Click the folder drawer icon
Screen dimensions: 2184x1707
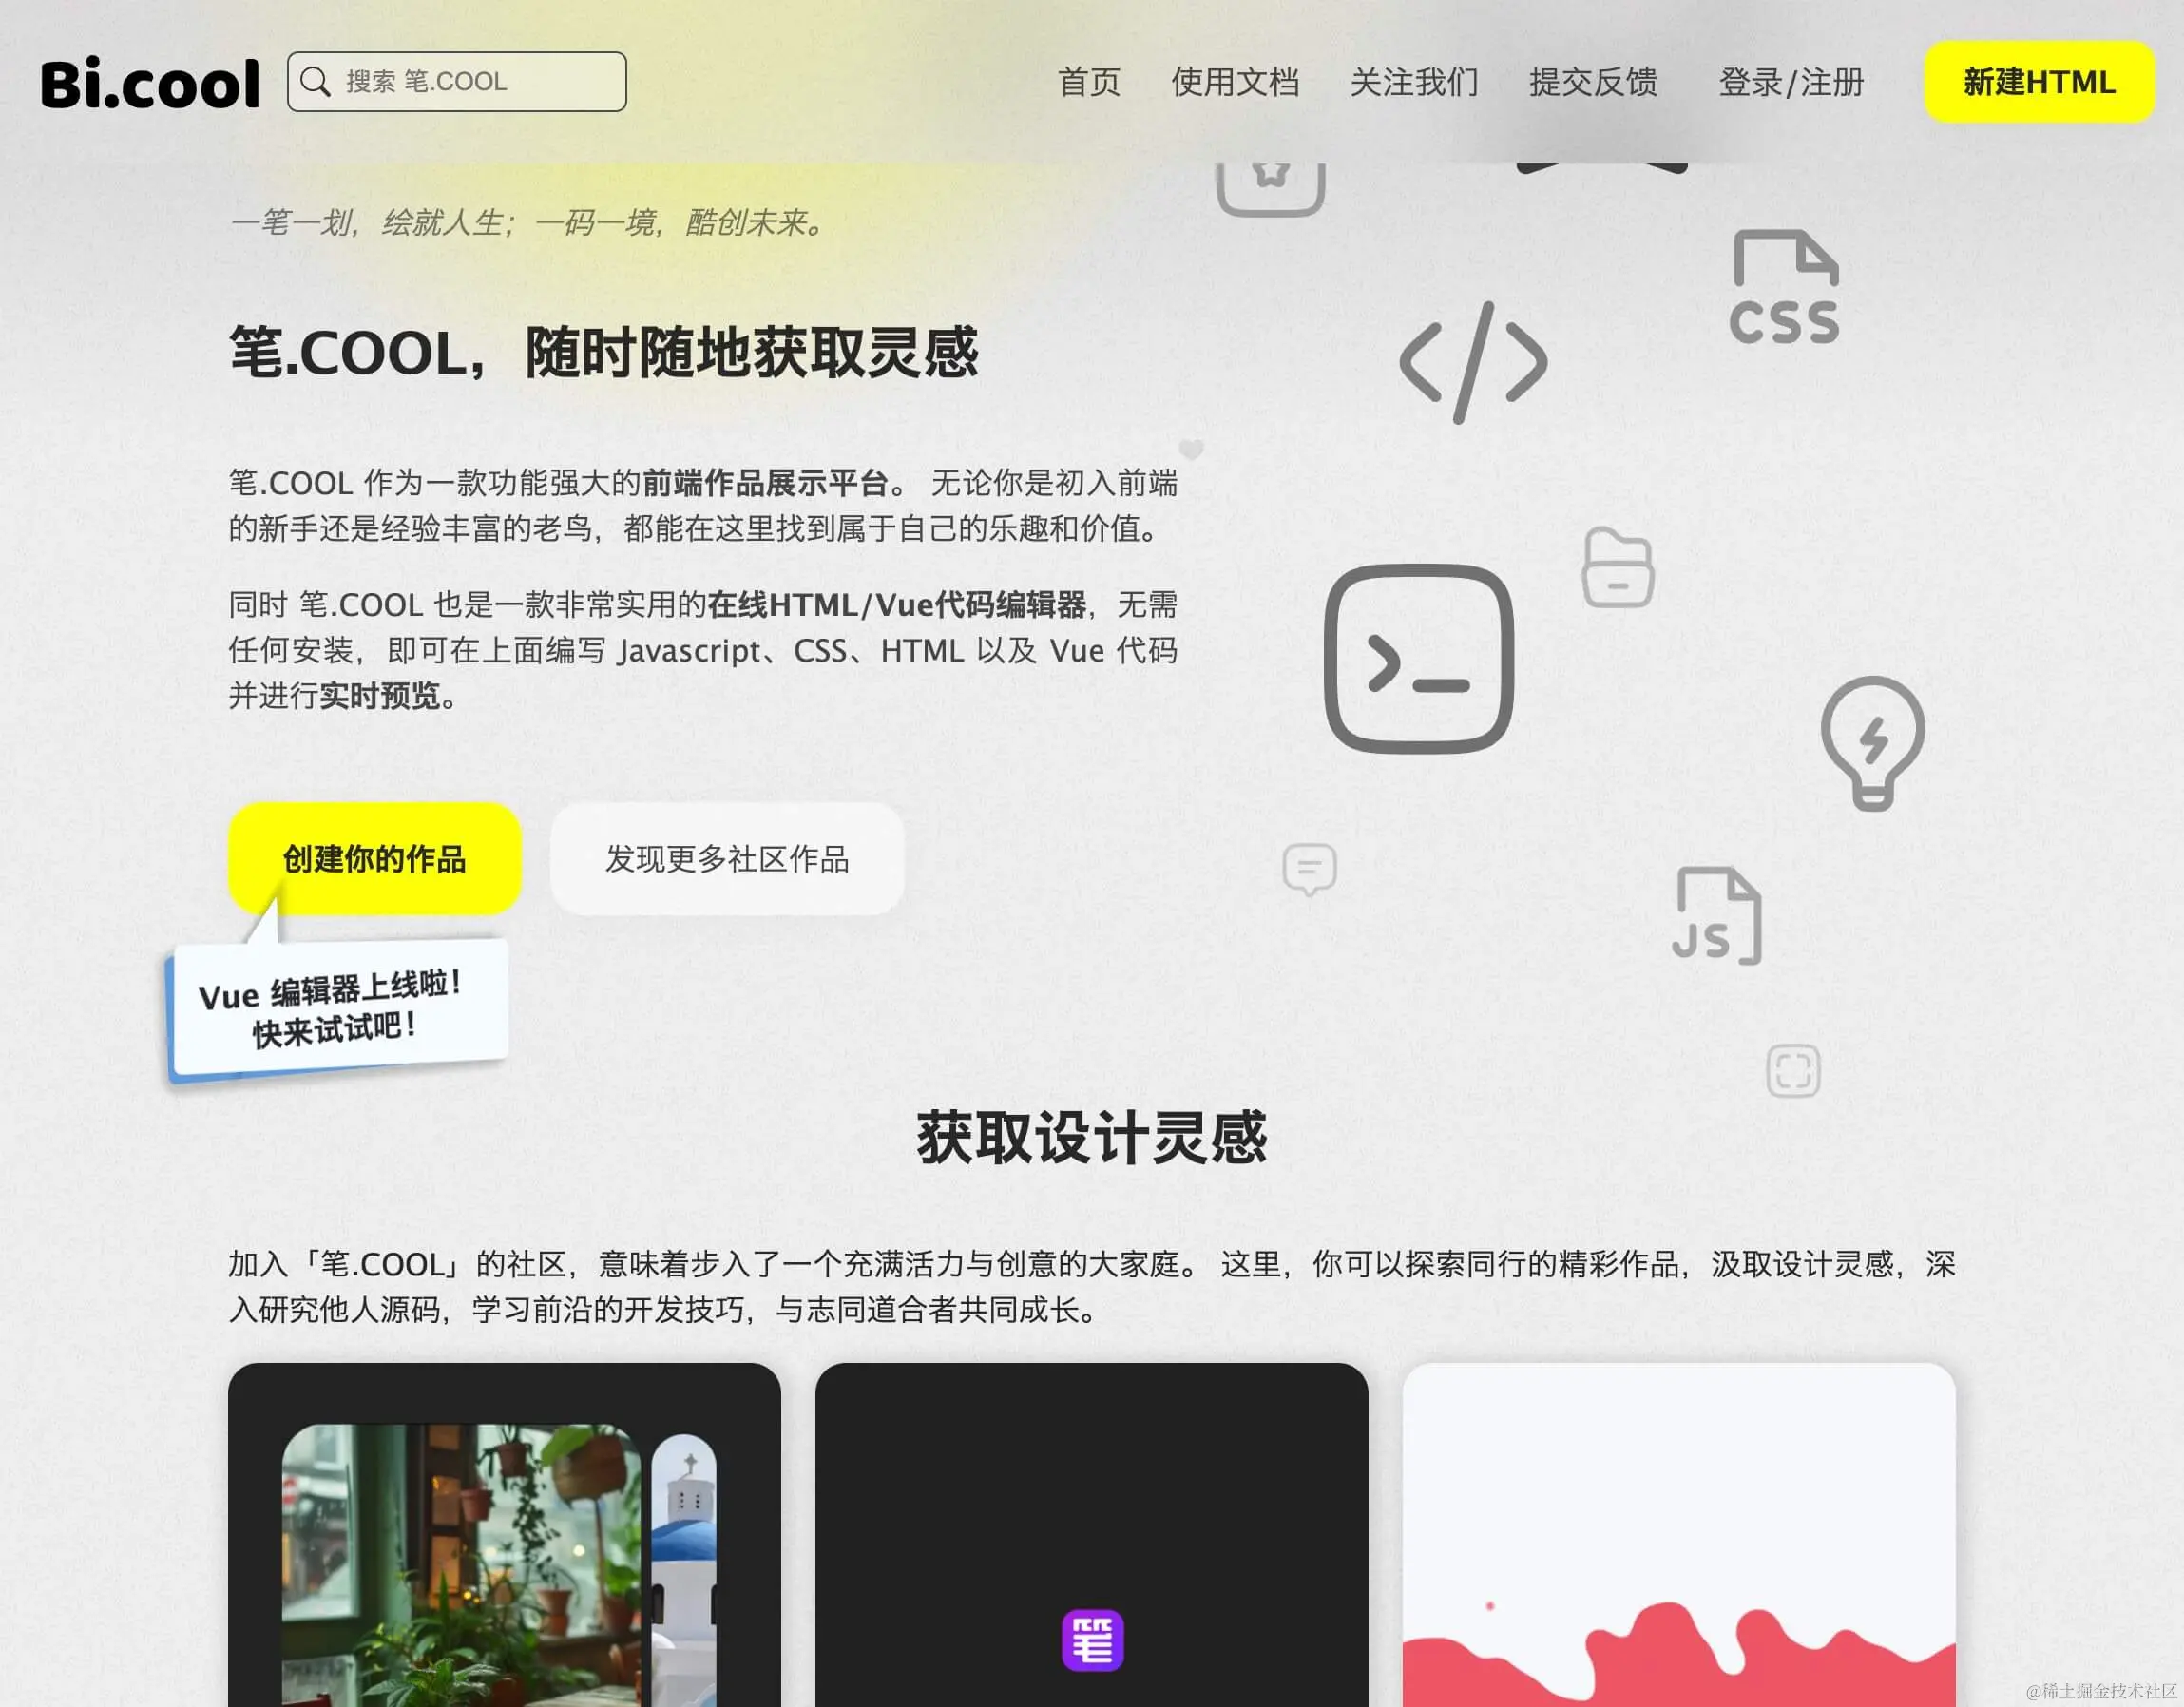pyautogui.click(x=1617, y=568)
